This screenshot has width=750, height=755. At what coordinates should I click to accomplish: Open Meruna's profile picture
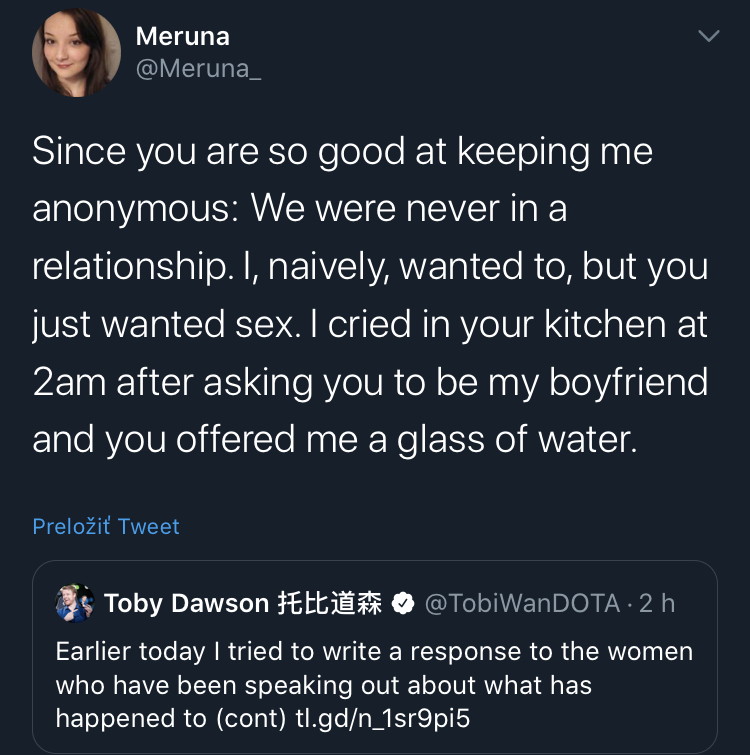(76, 53)
